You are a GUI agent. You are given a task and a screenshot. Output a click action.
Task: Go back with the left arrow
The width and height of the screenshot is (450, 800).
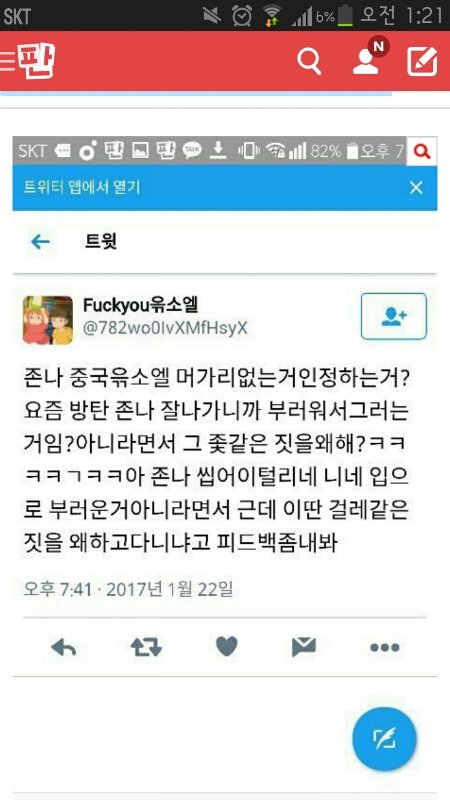pos(40,242)
